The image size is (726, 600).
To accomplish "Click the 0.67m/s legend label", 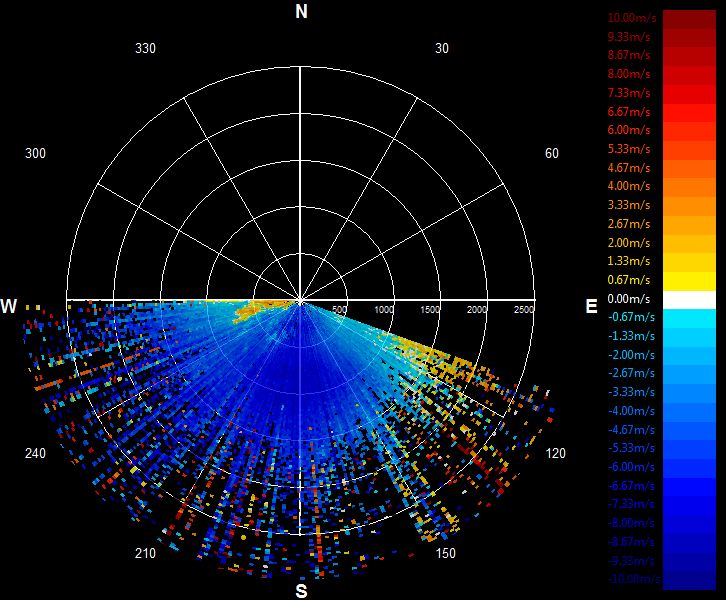I will click(x=629, y=280).
